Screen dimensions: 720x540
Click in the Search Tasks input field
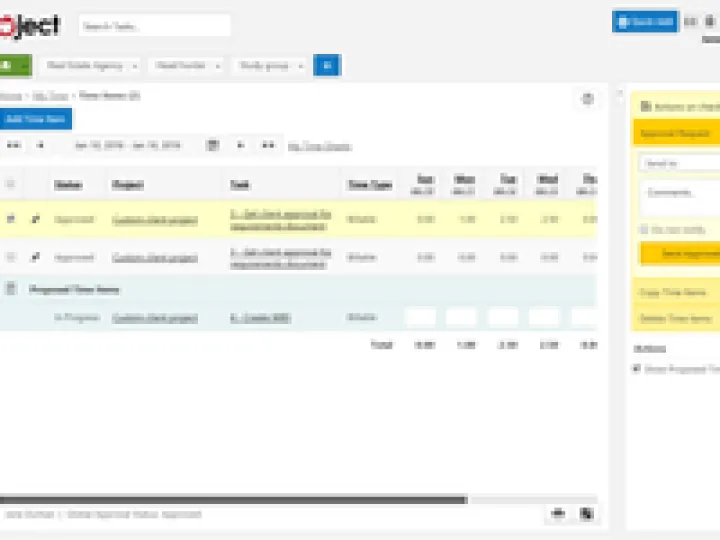point(154,25)
